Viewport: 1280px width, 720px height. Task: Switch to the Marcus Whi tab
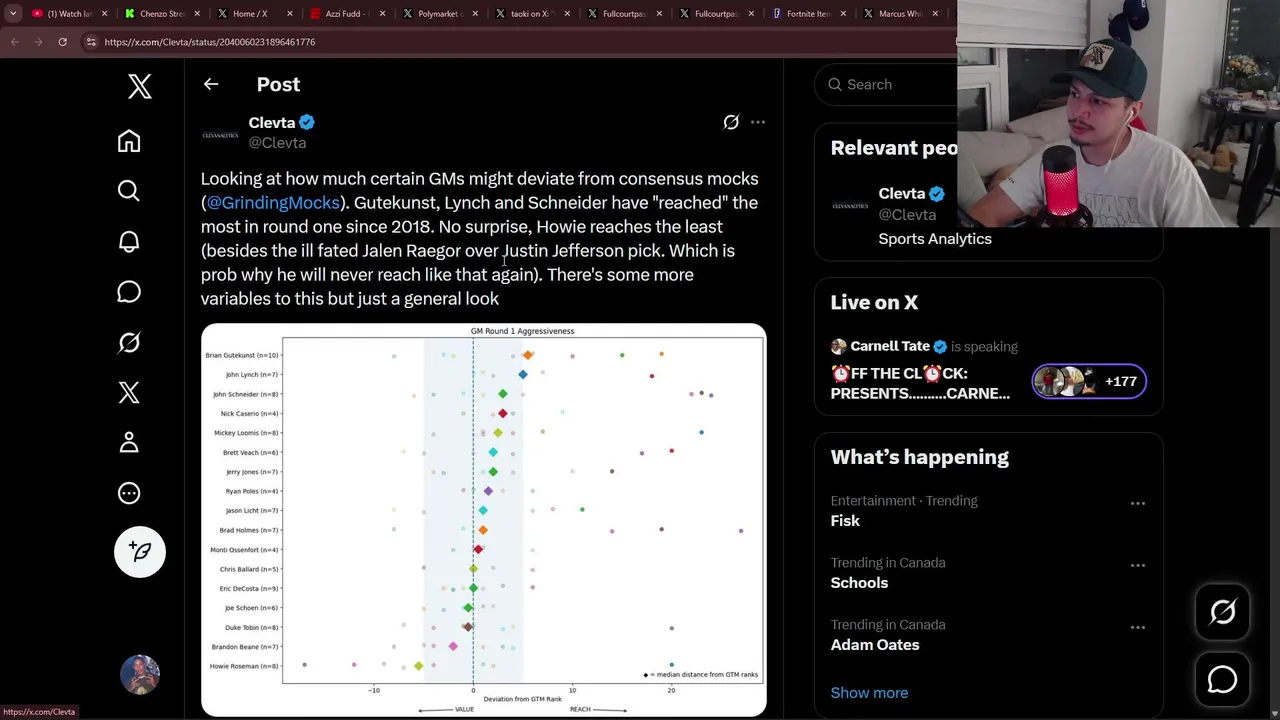point(898,14)
